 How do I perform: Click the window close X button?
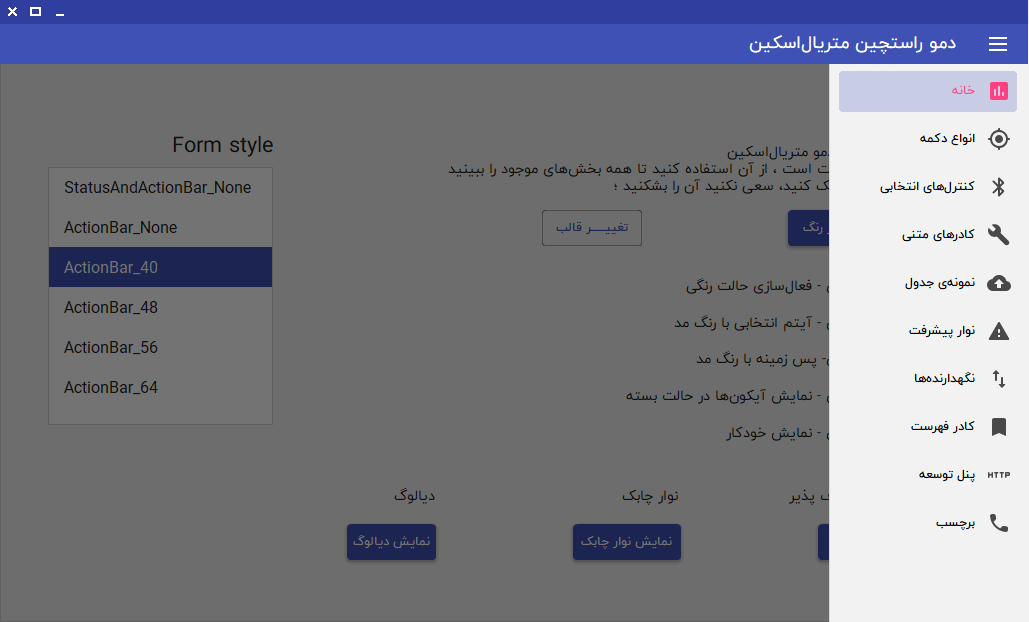[x=12, y=12]
